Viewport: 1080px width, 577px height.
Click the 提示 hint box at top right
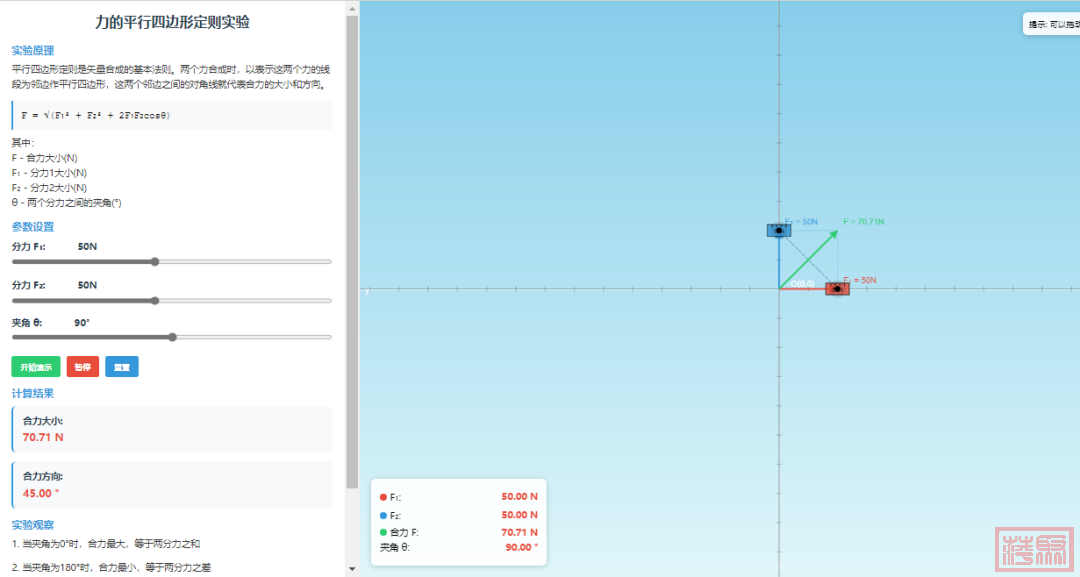point(1050,24)
